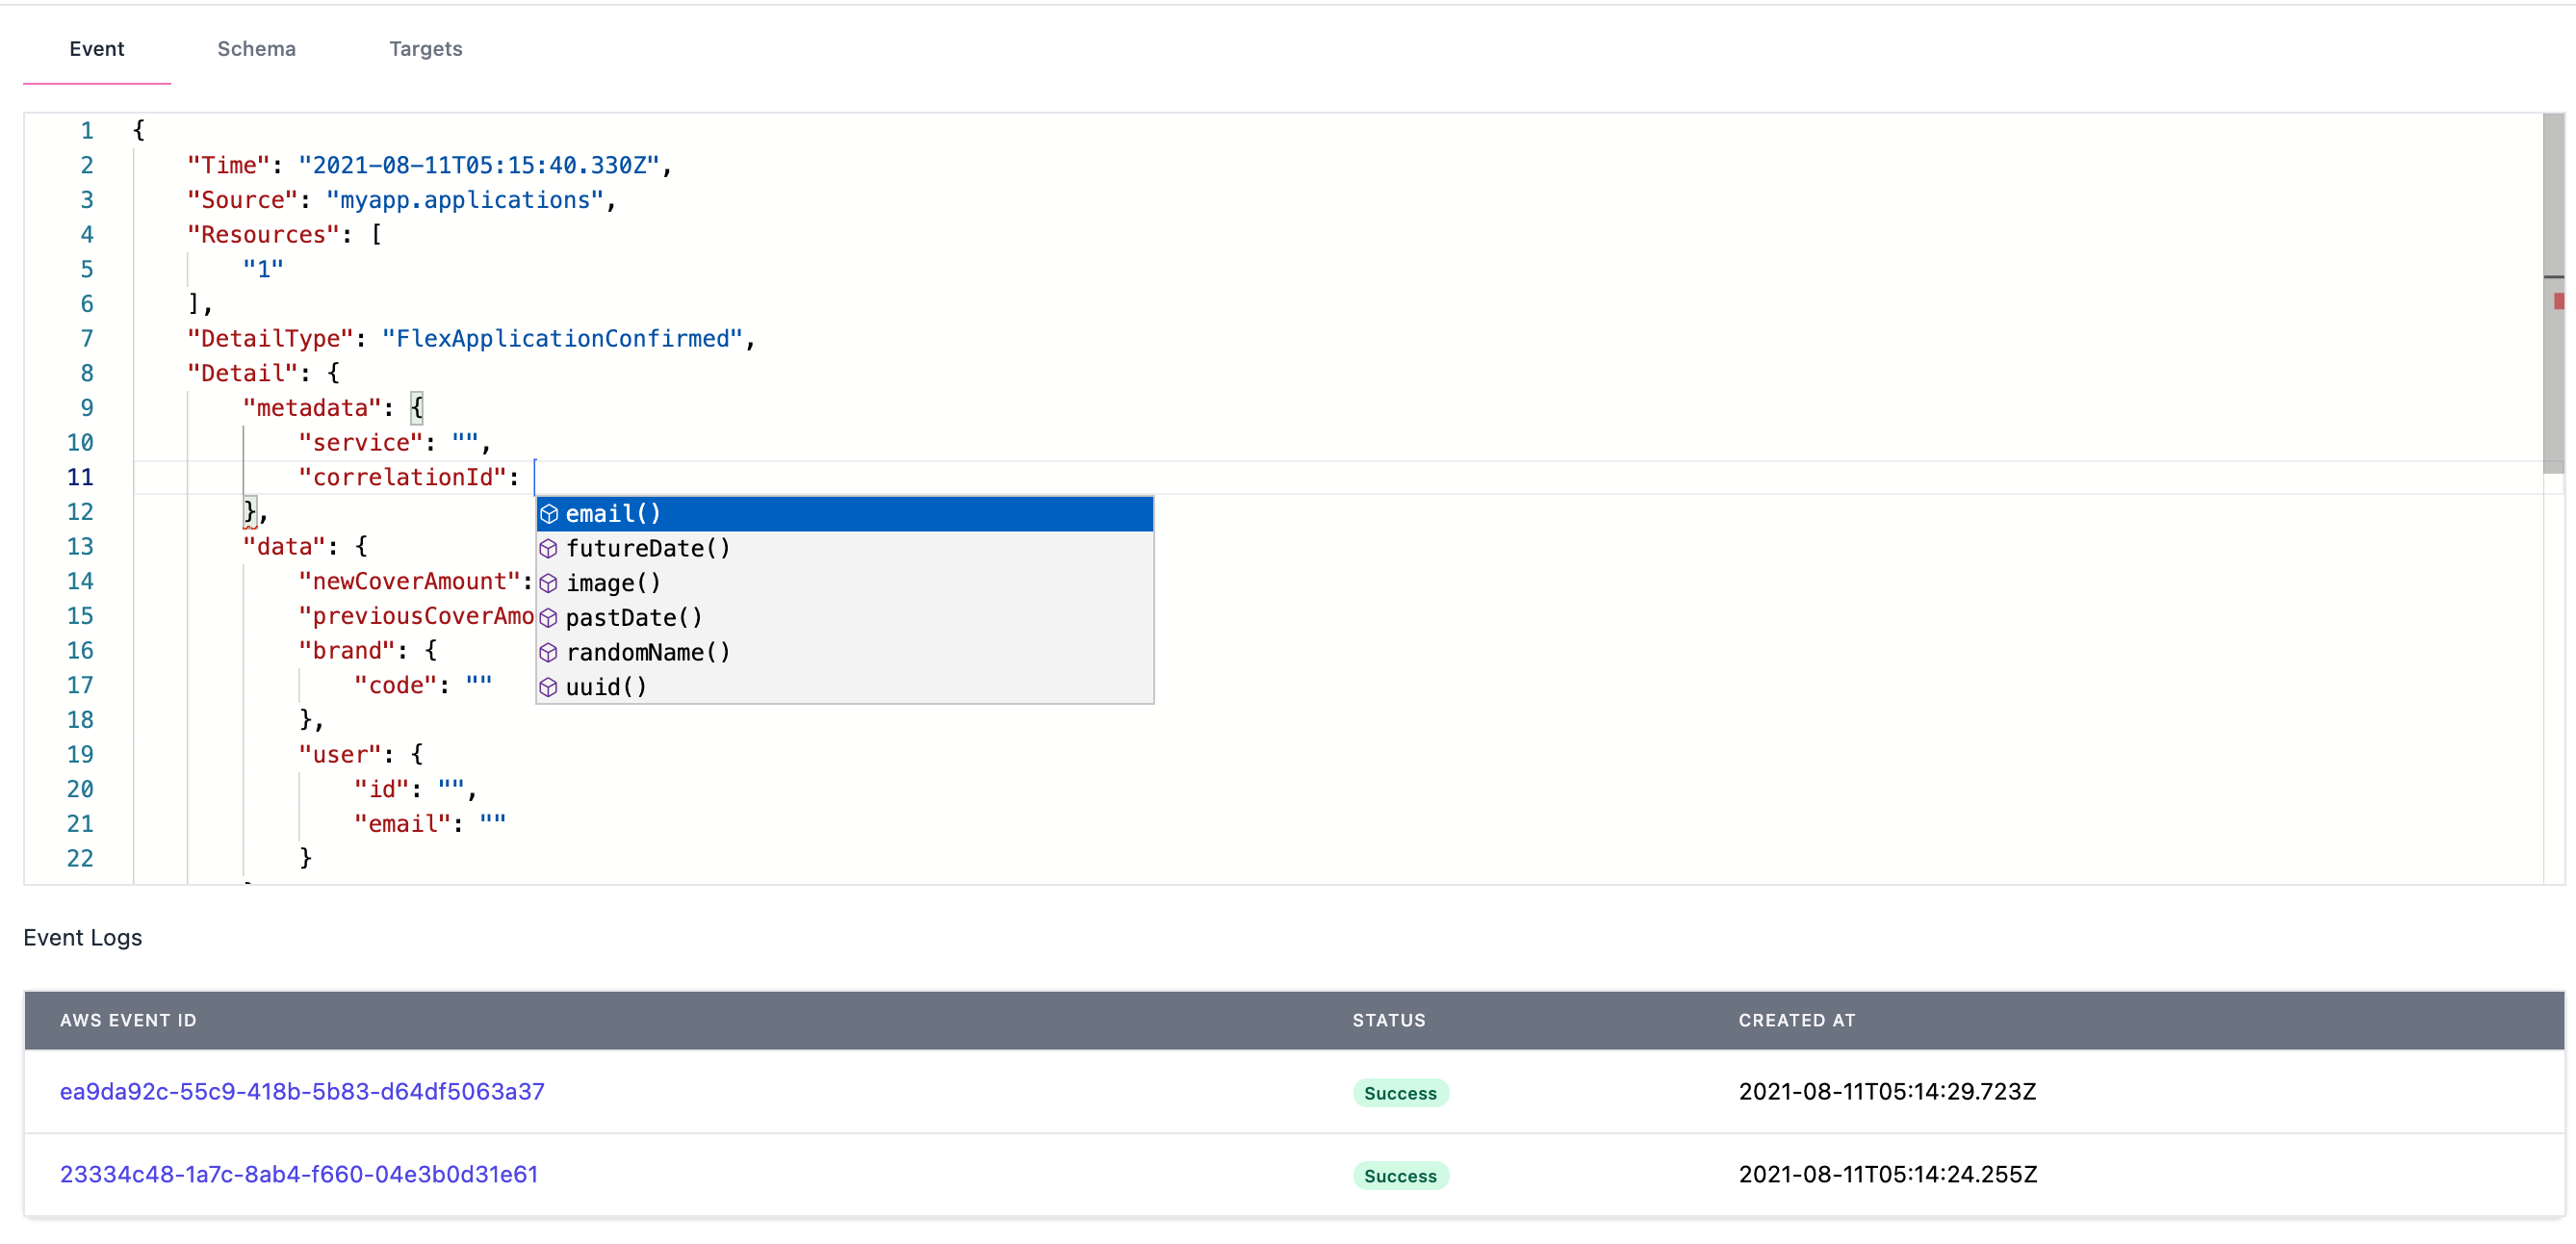The image size is (2576, 1244).
Task: Click line number 13 in the gutter
Action: pos(80,547)
